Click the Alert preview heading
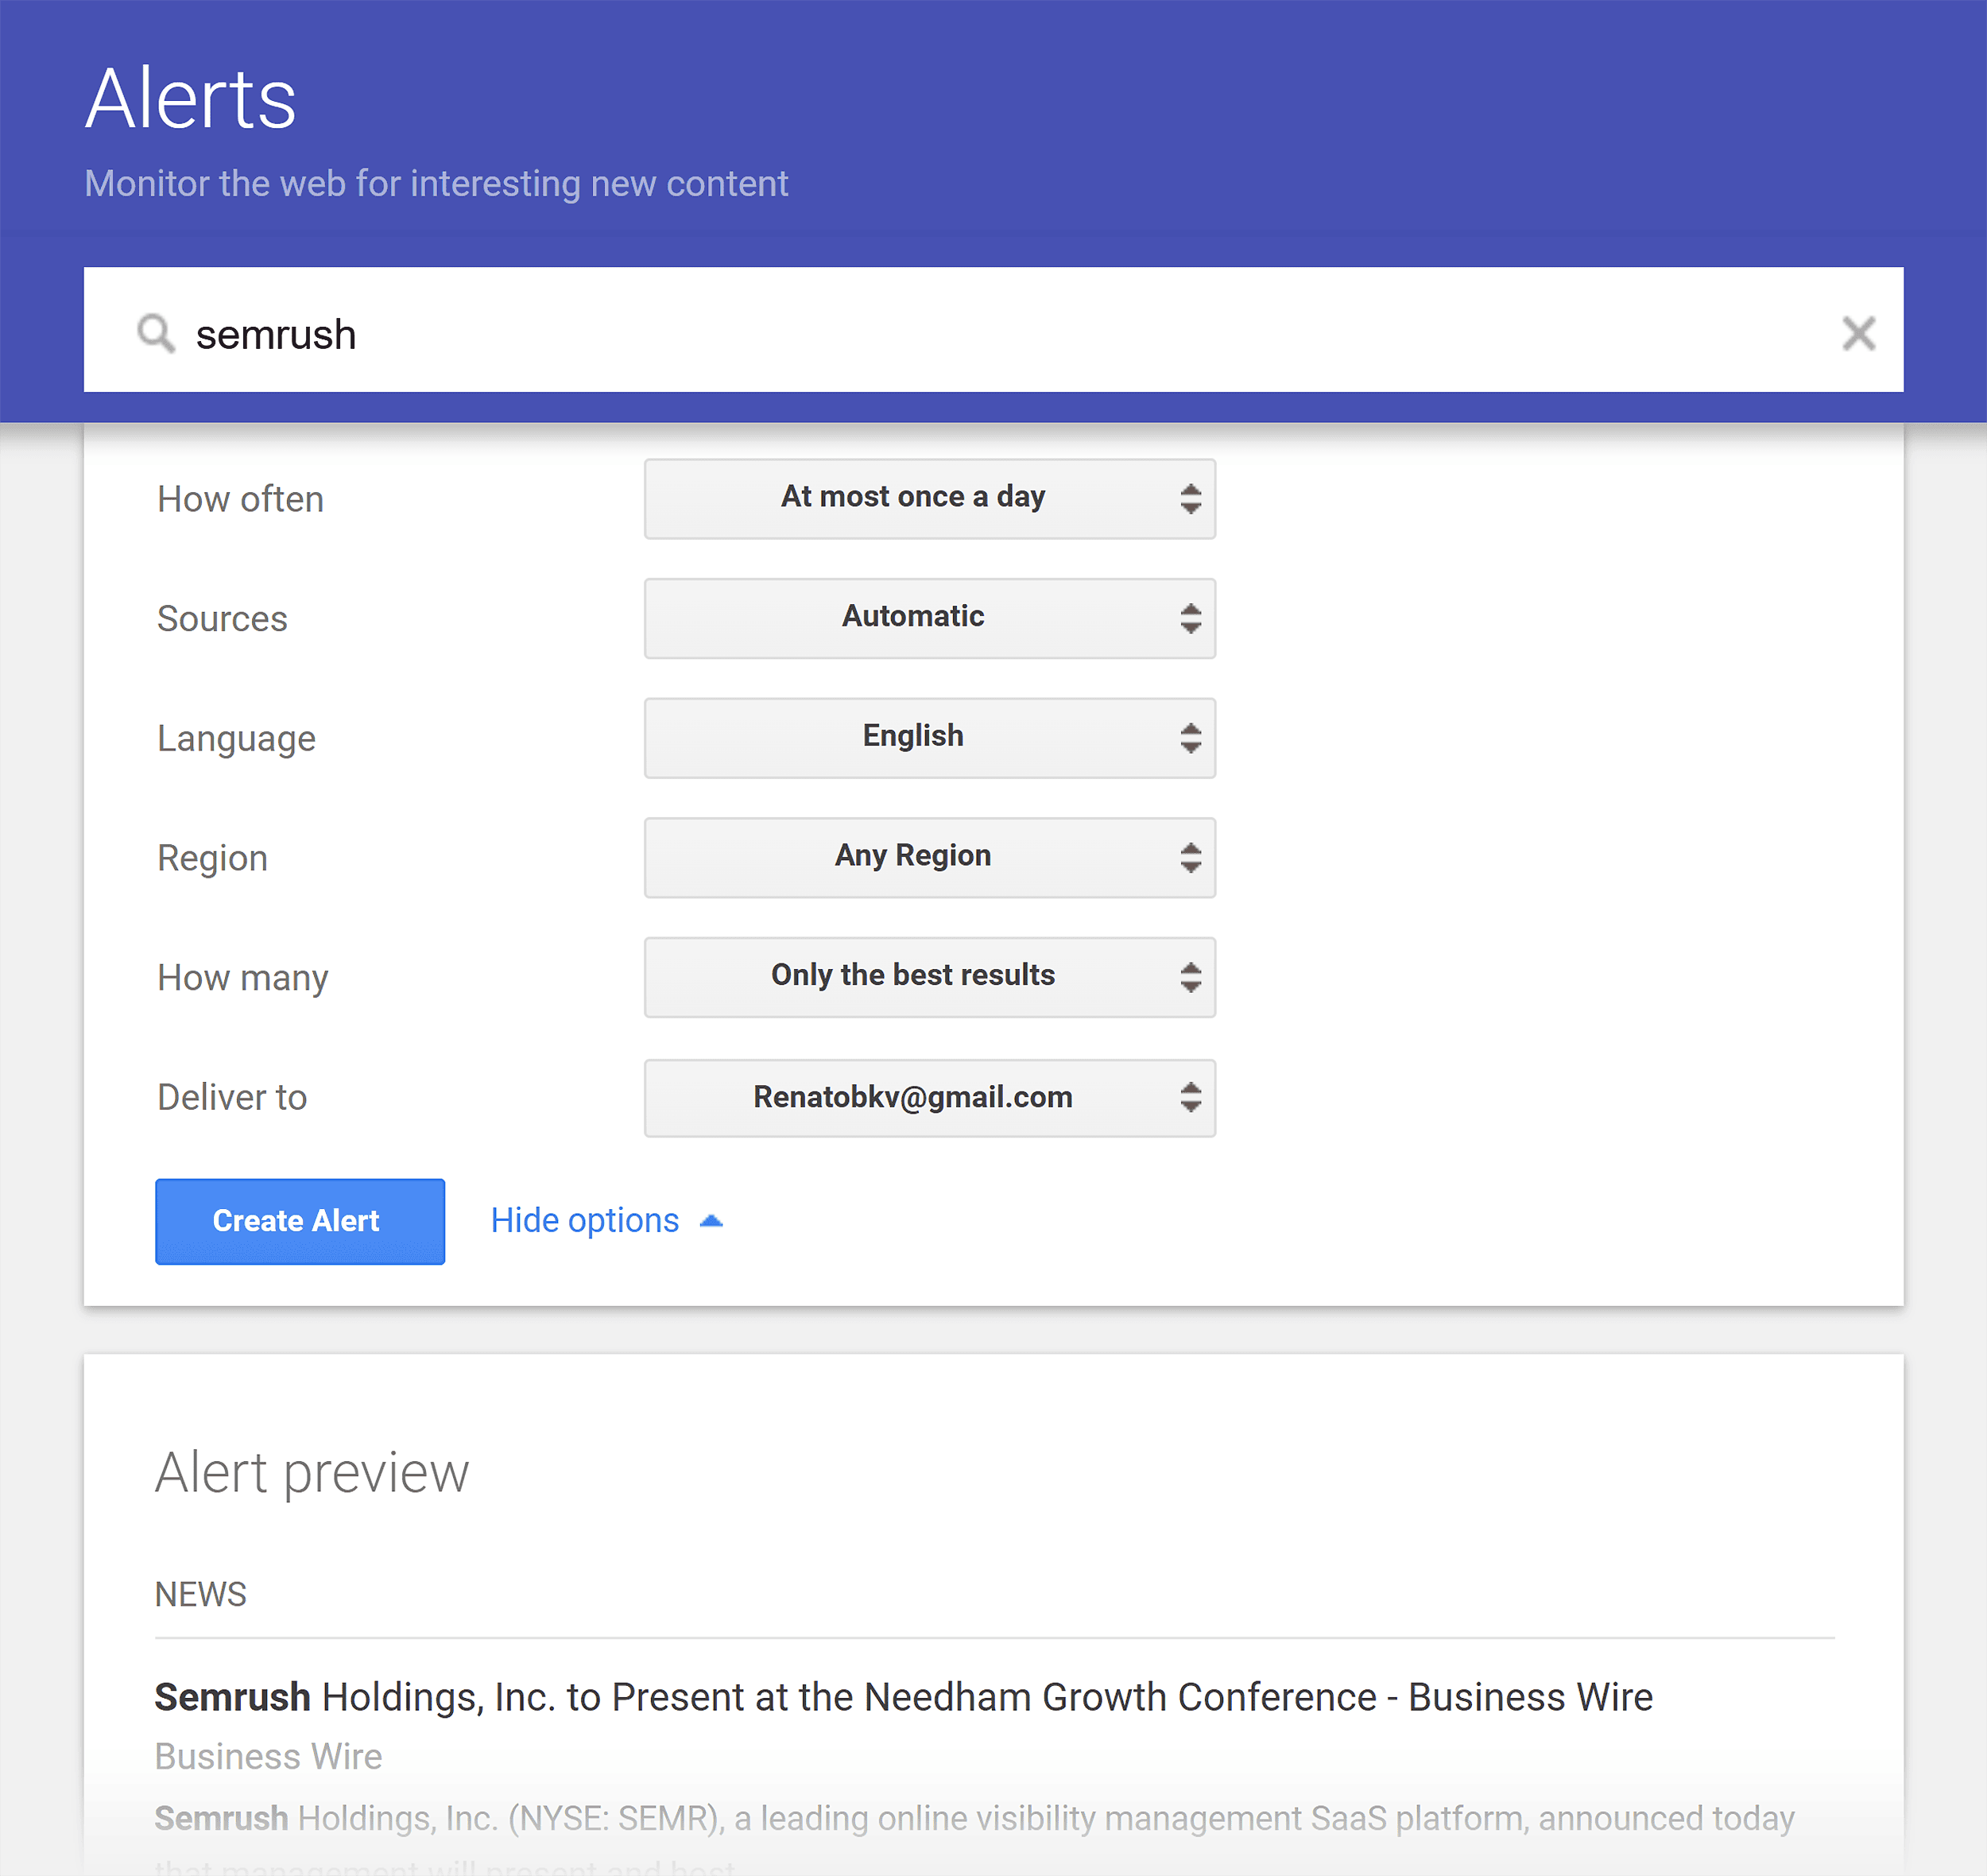This screenshot has height=1876, width=1987. coord(311,1473)
